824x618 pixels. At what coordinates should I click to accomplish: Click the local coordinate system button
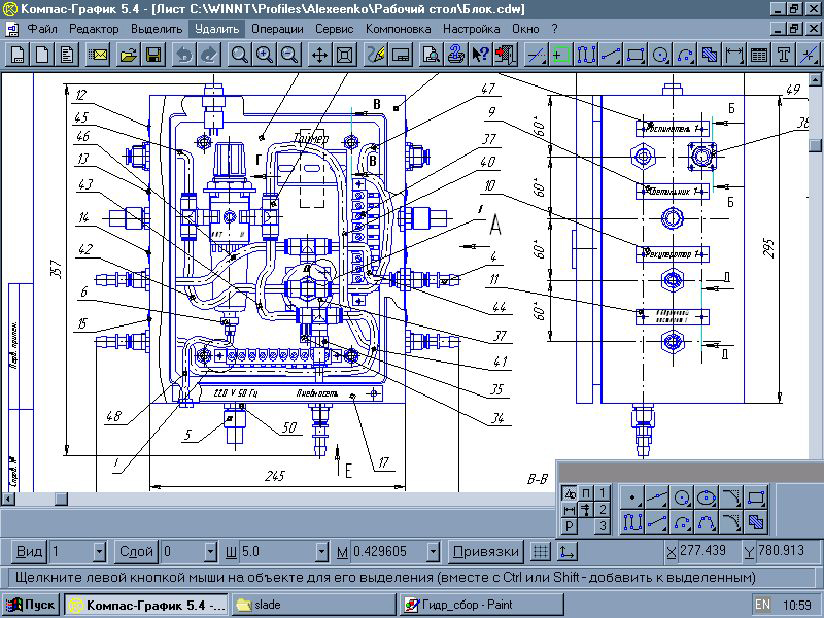[x=566, y=552]
